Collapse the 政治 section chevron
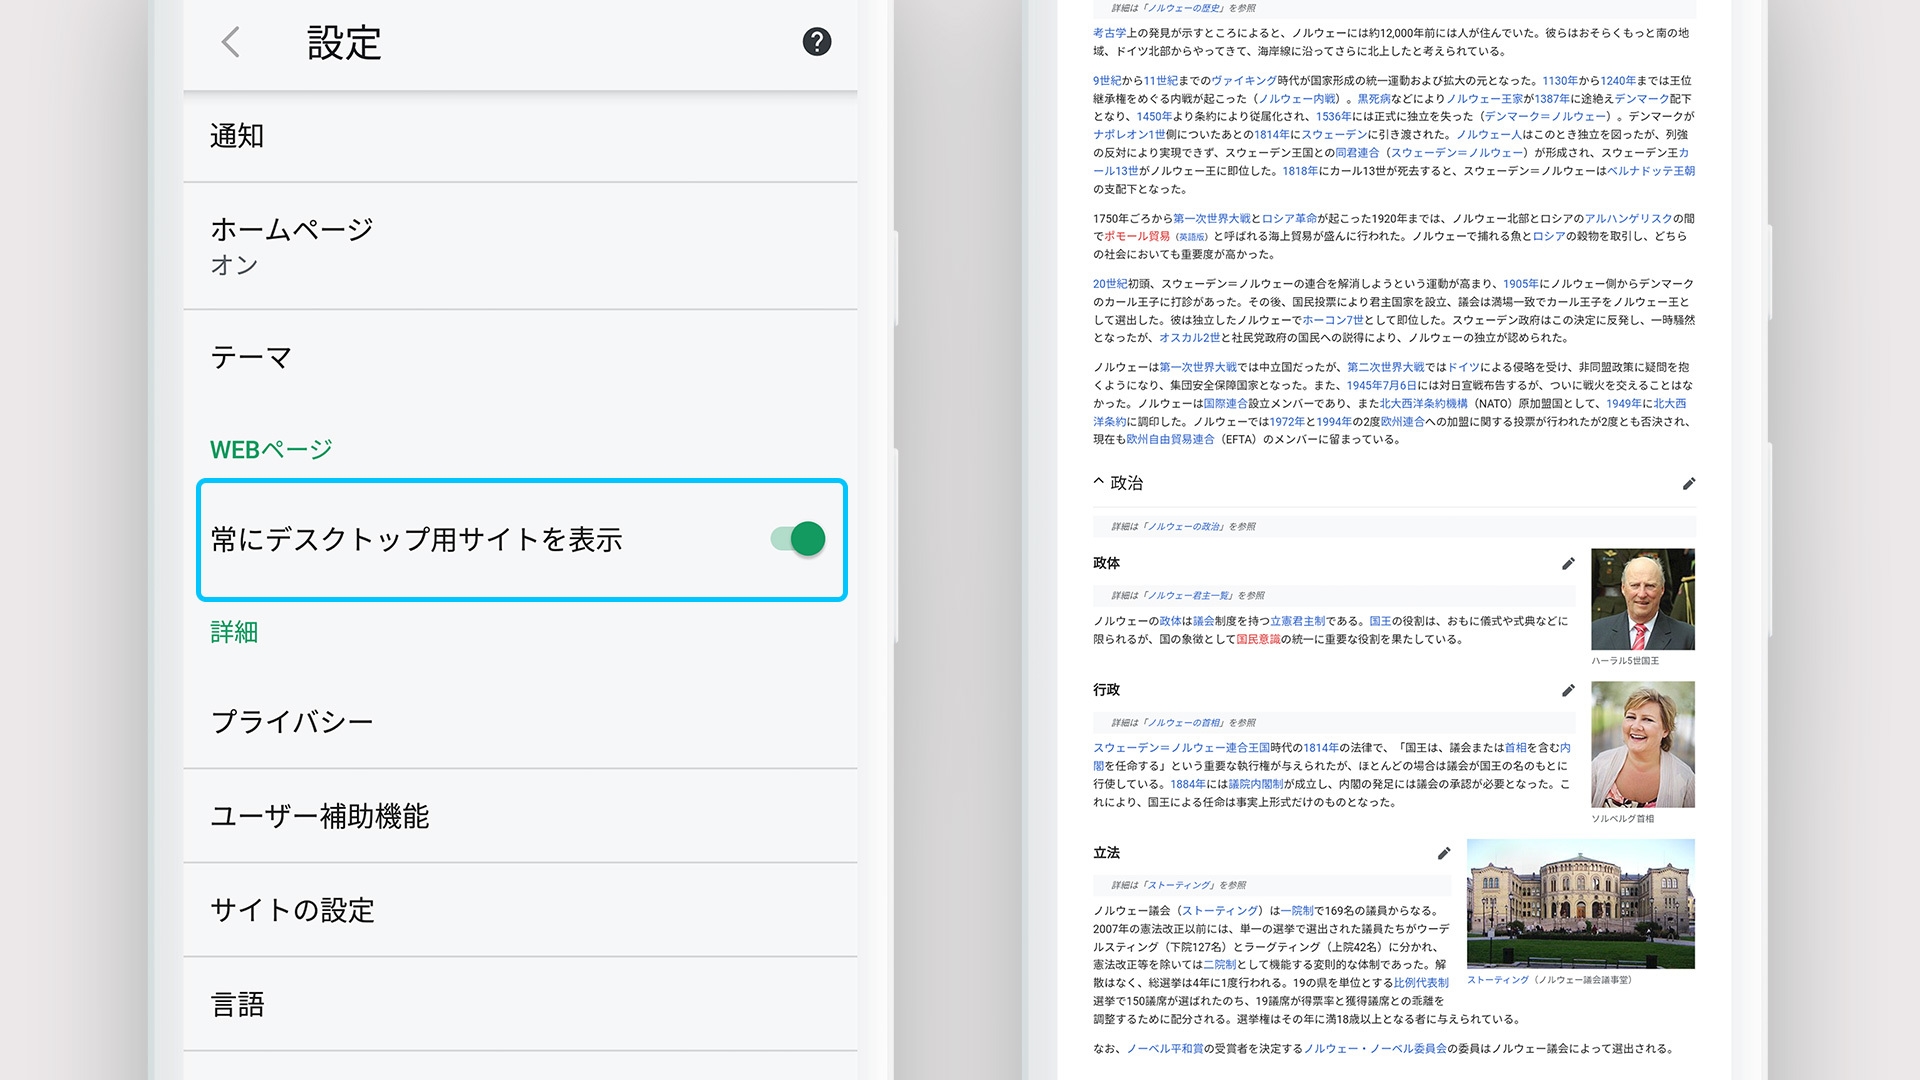Screen dimensions: 1920x1080 [x=1099, y=482]
